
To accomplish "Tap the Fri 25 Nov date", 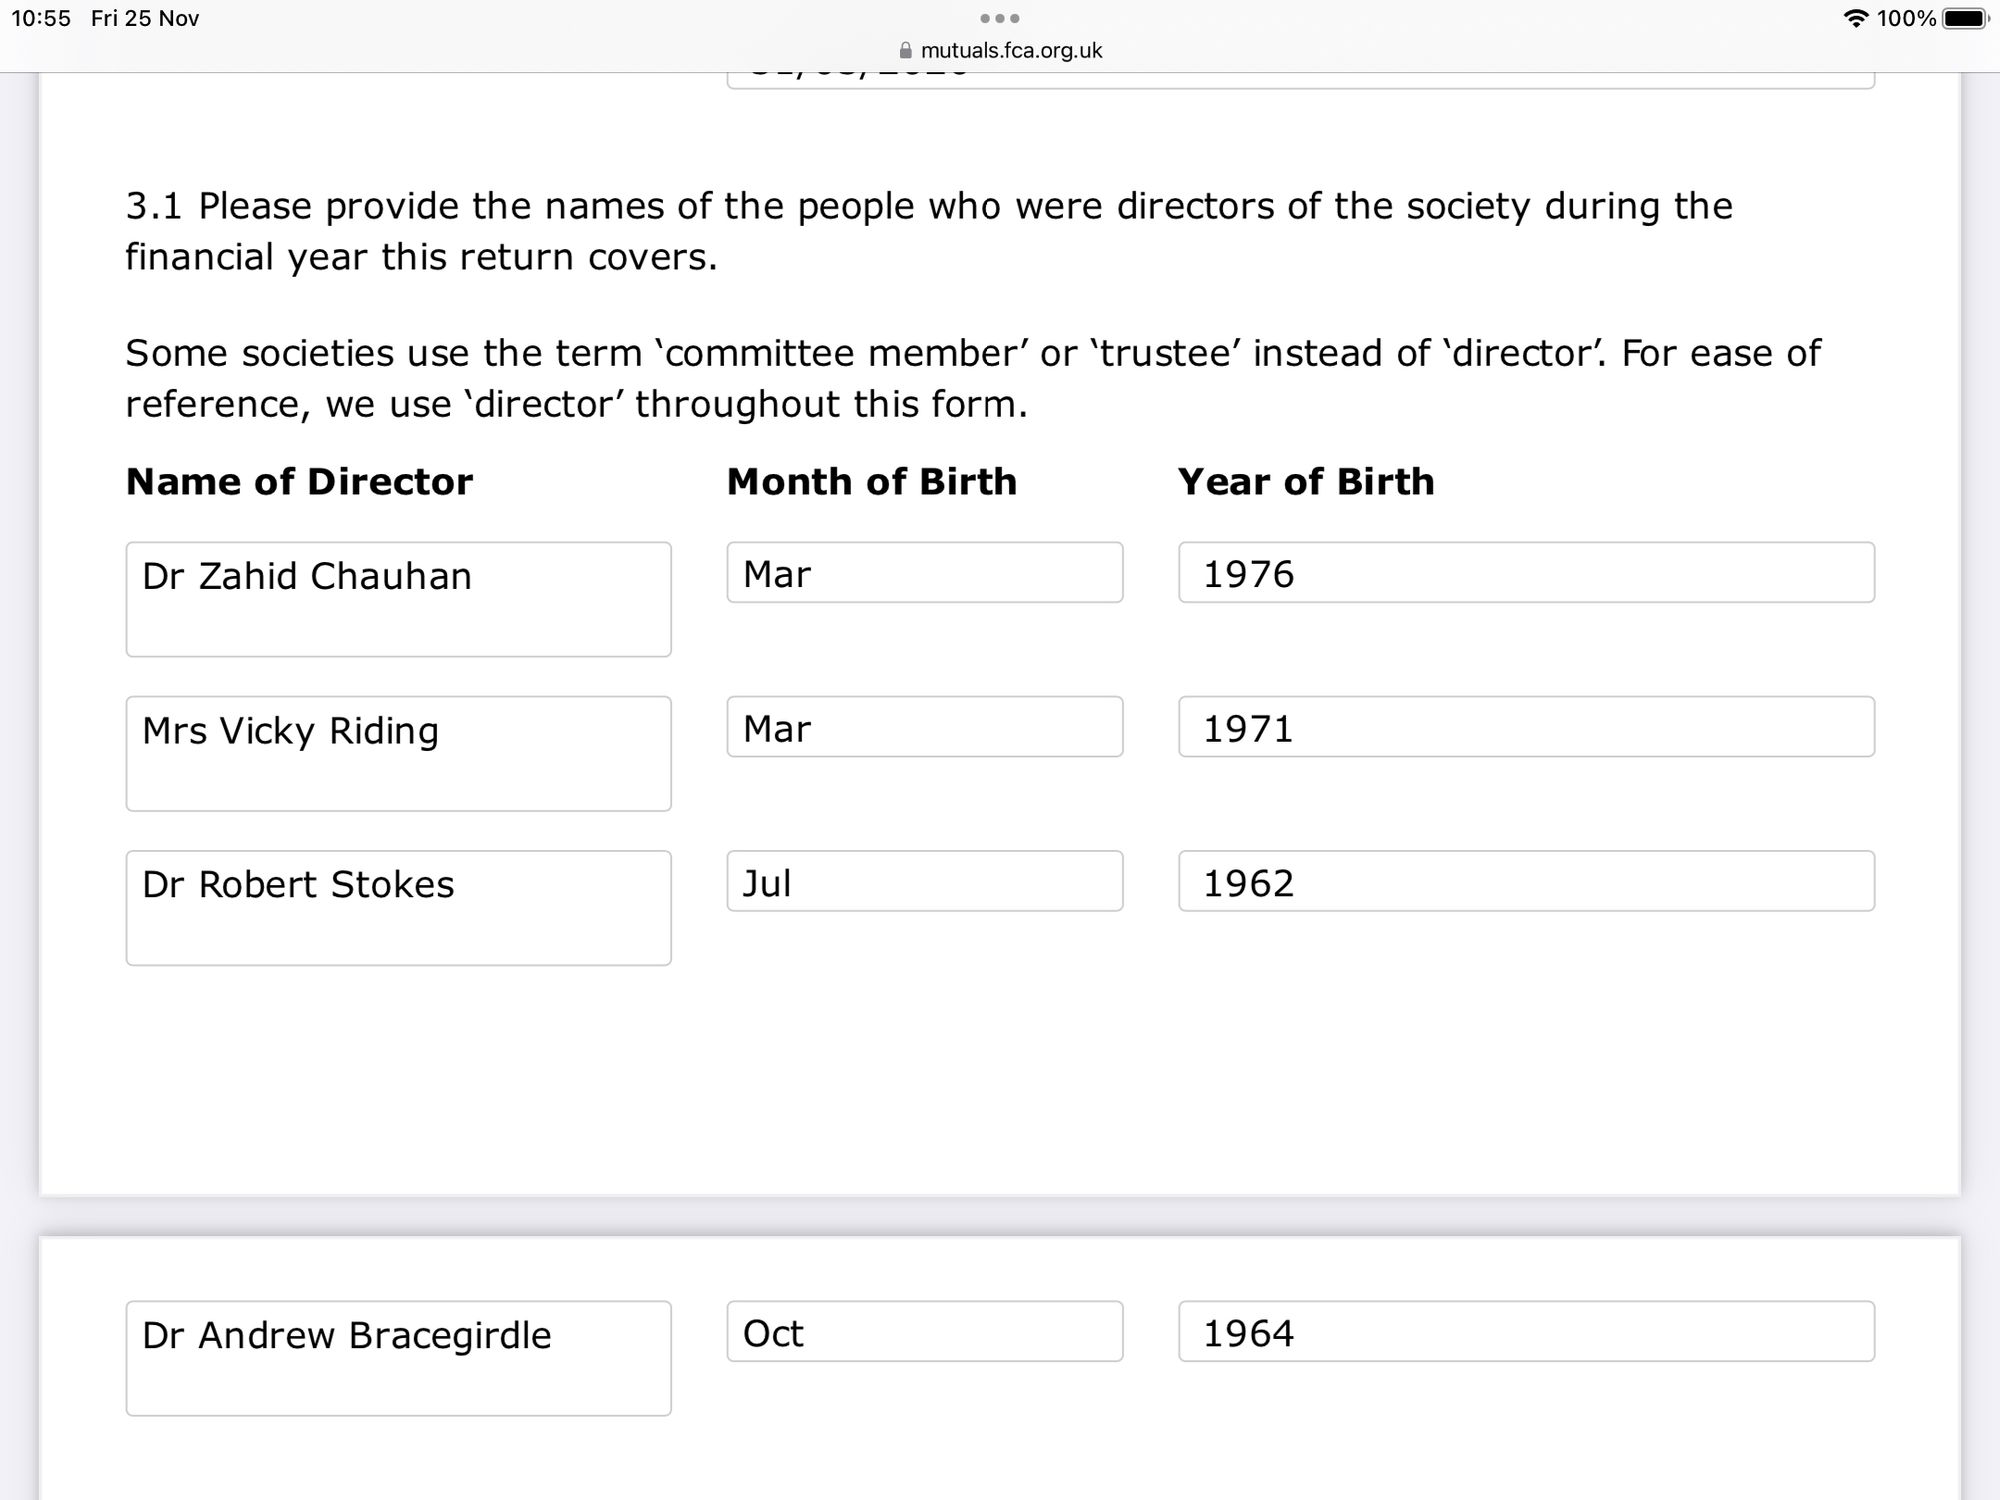I will (145, 18).
